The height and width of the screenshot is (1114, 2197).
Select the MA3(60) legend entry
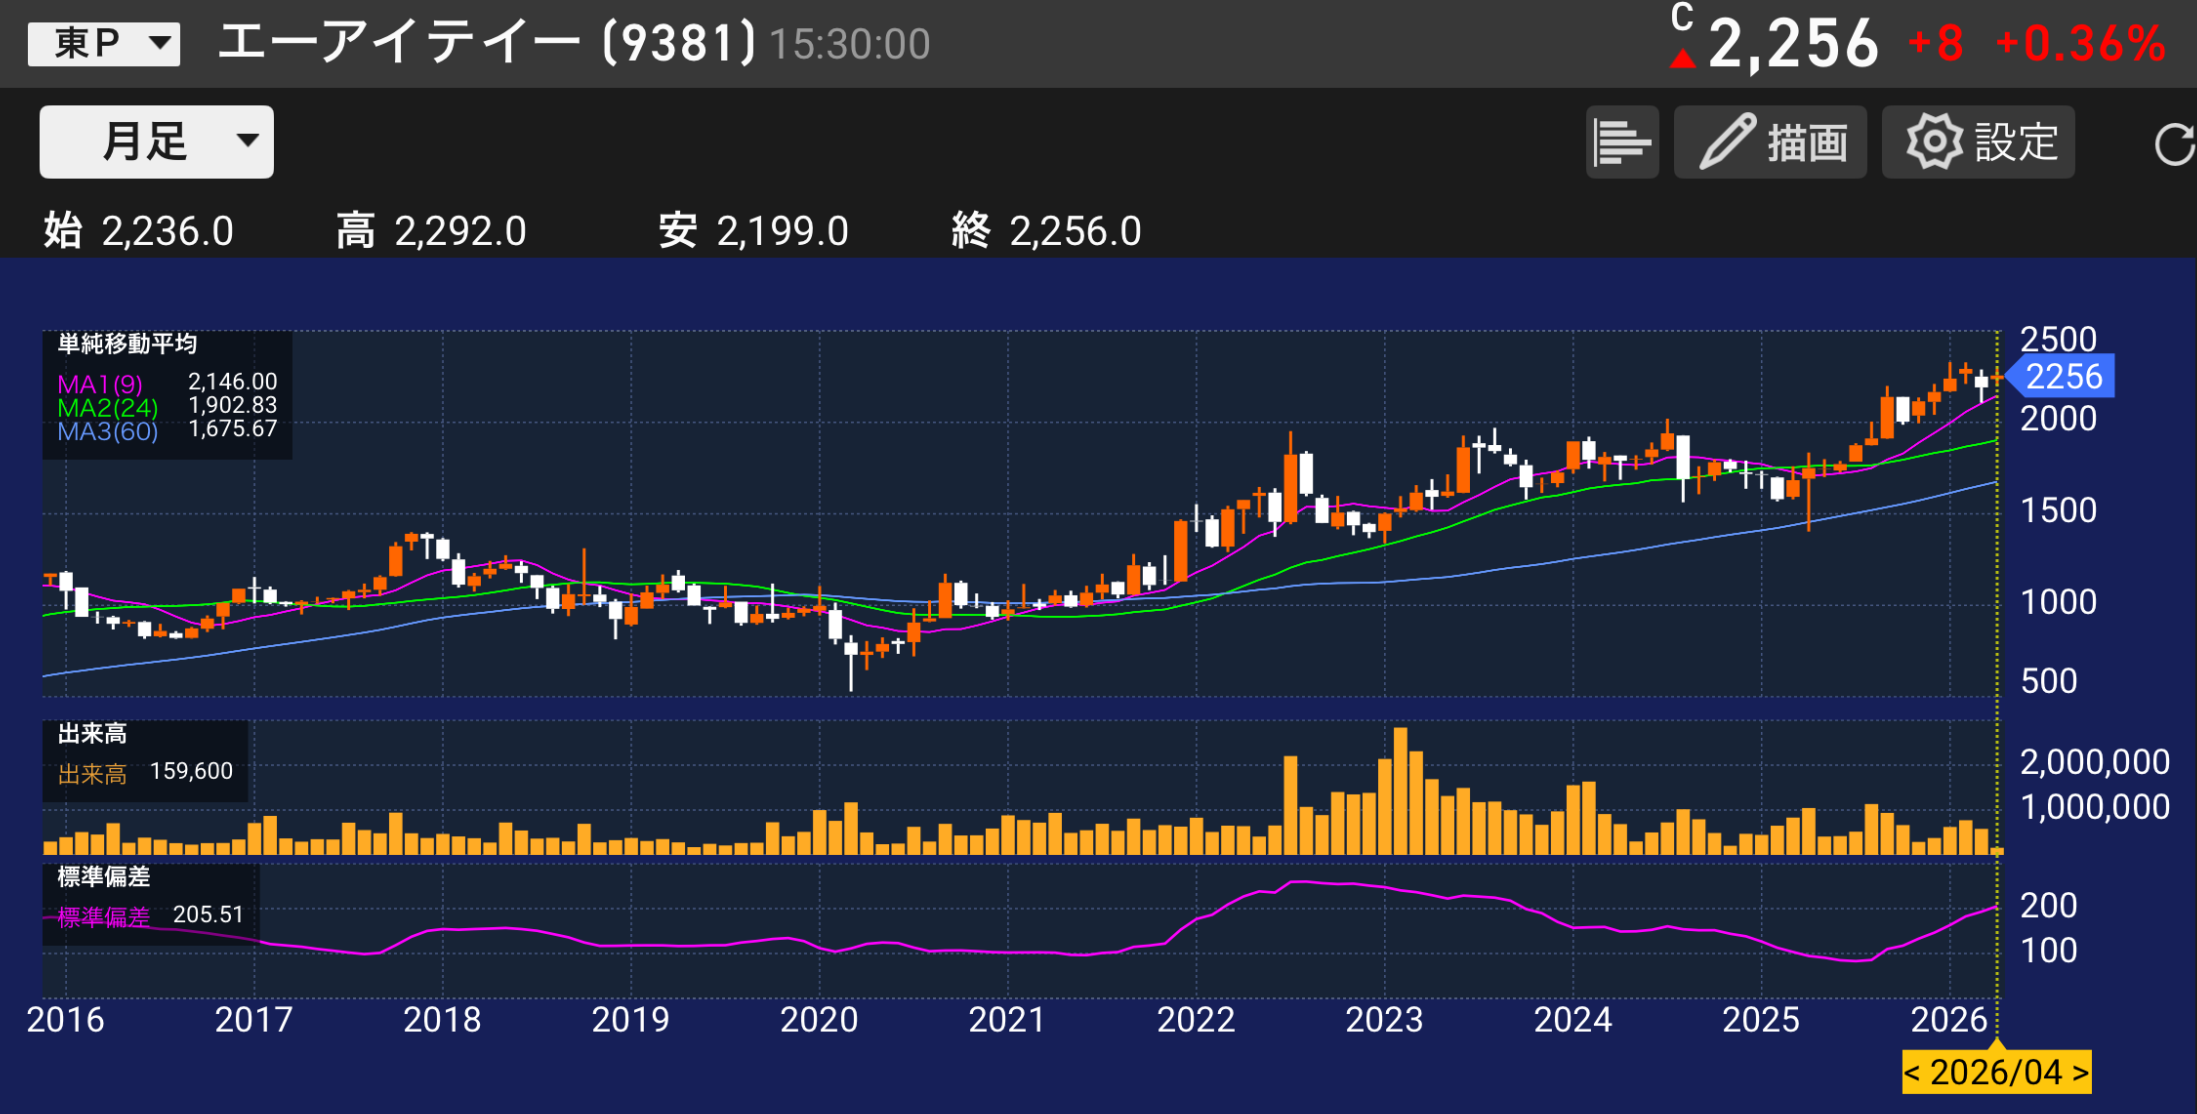107,432
